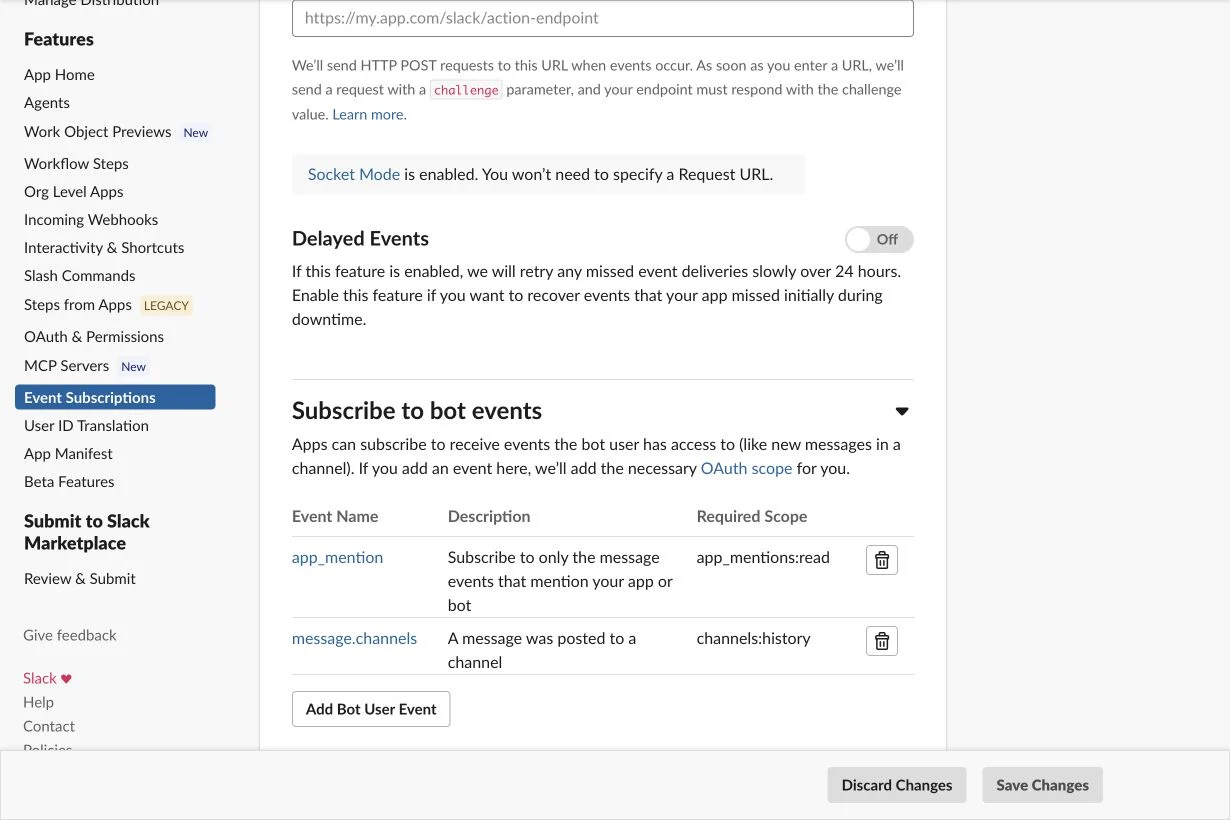The width and height of the screenshot is (1230, 820).
Task: Open the Learn more link
Action: [369, 115]
